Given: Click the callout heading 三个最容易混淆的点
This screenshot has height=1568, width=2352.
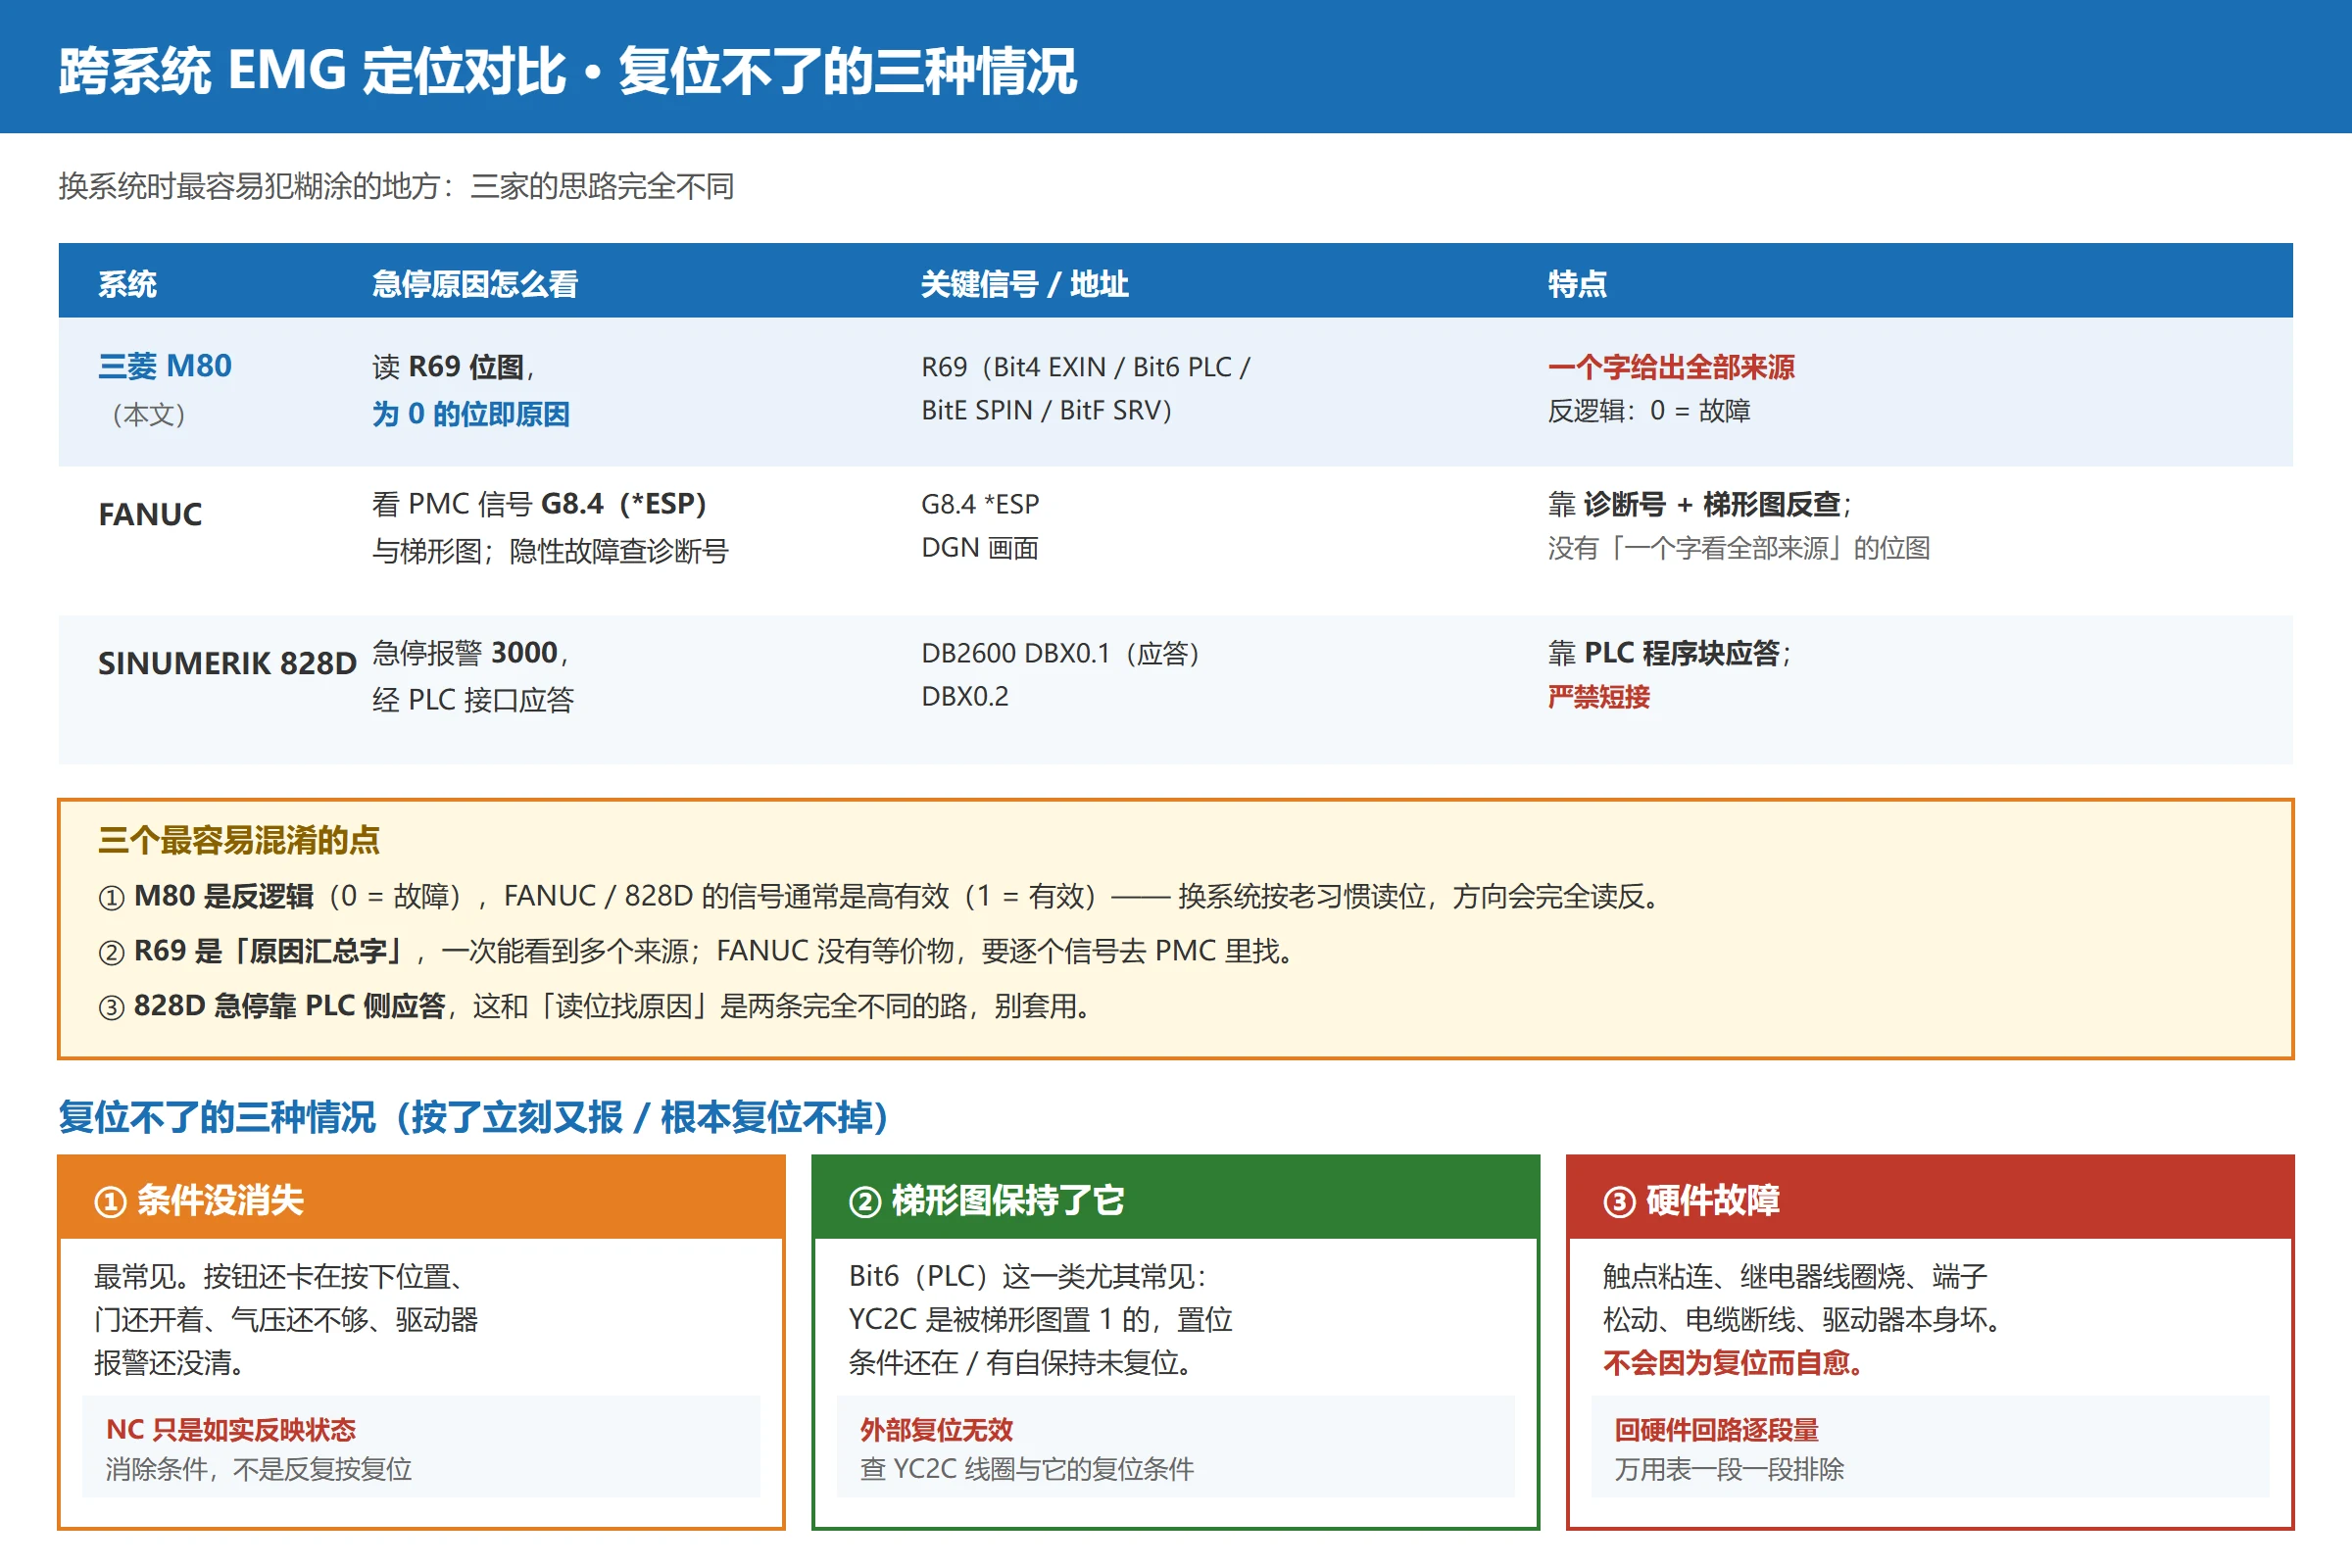Looking at the screenshot, I should click(239, 840).
